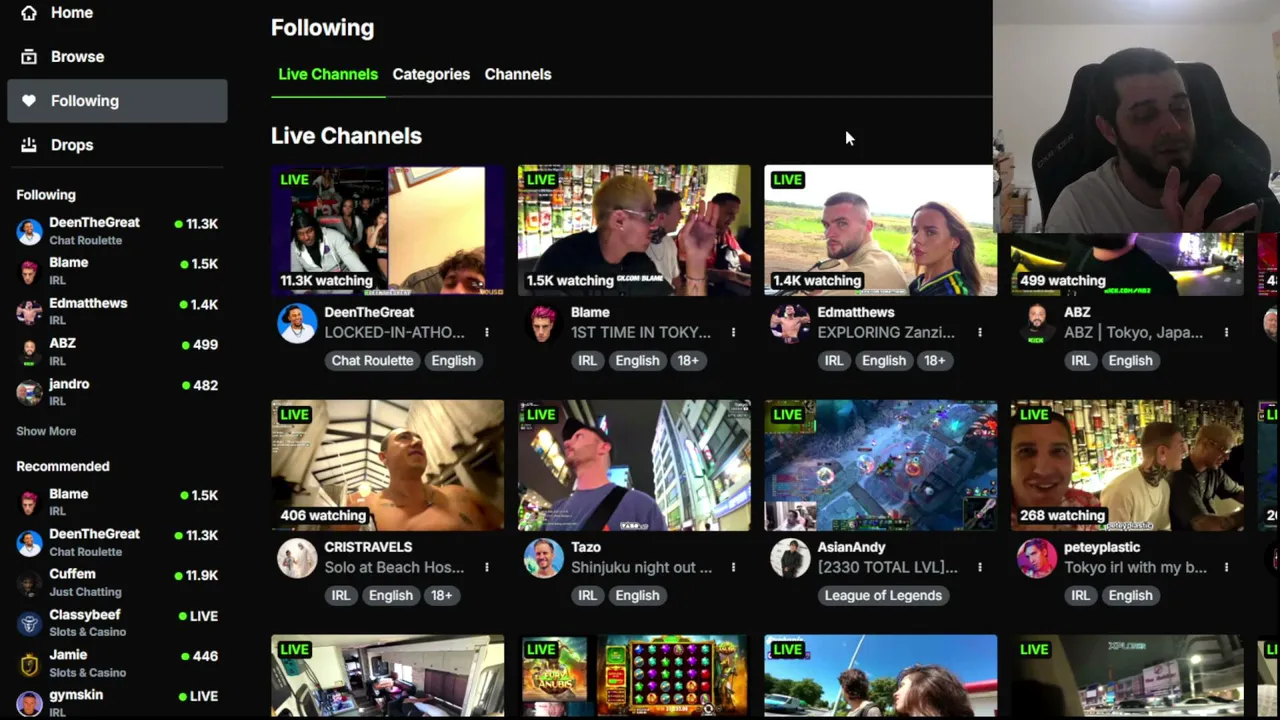Open DeenTheGreat's avatar in the Recommended list

29,542
